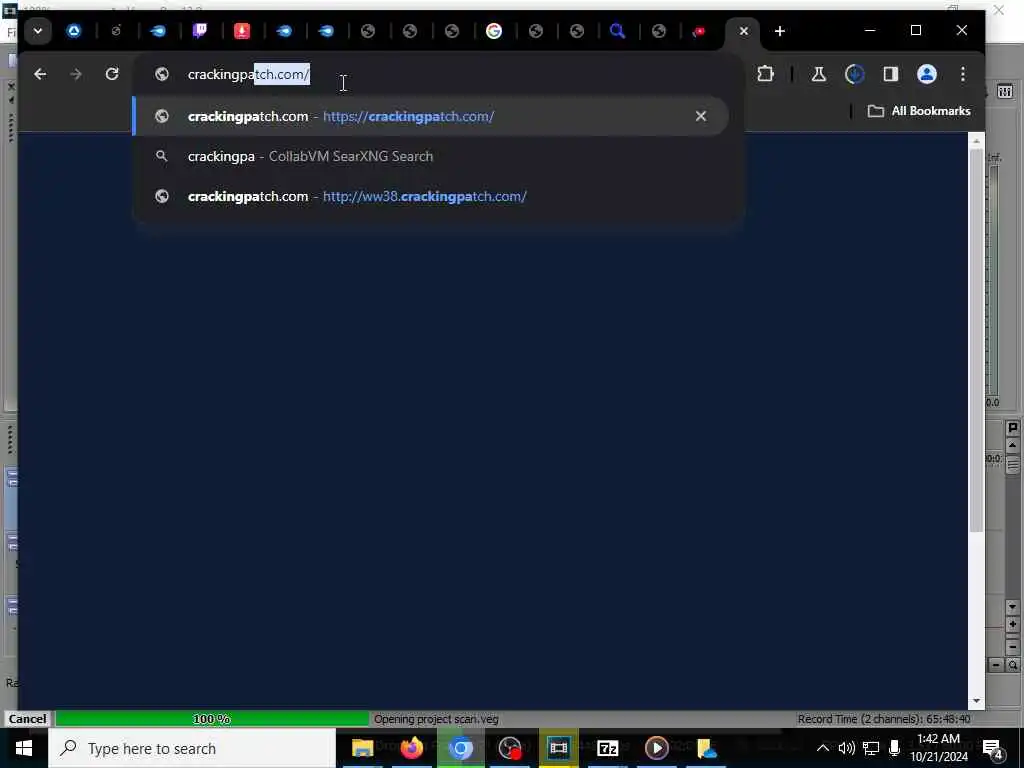Image resolution: width=1024 pixels, height=768 pixels.
Task: Click the Record Time status text
Action: pos(884,719)
